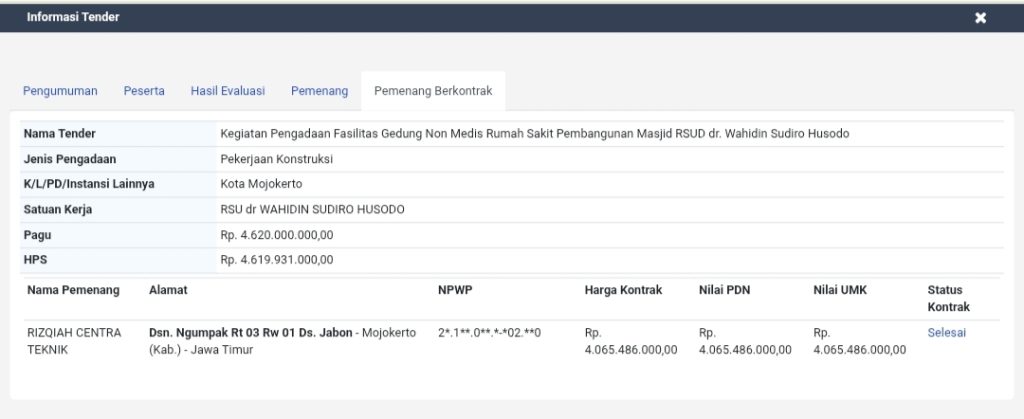Click the Nama Pemenang column header
Image resolution: width=1024 pixels, height=419 pixels.
[x=73, y=290]
